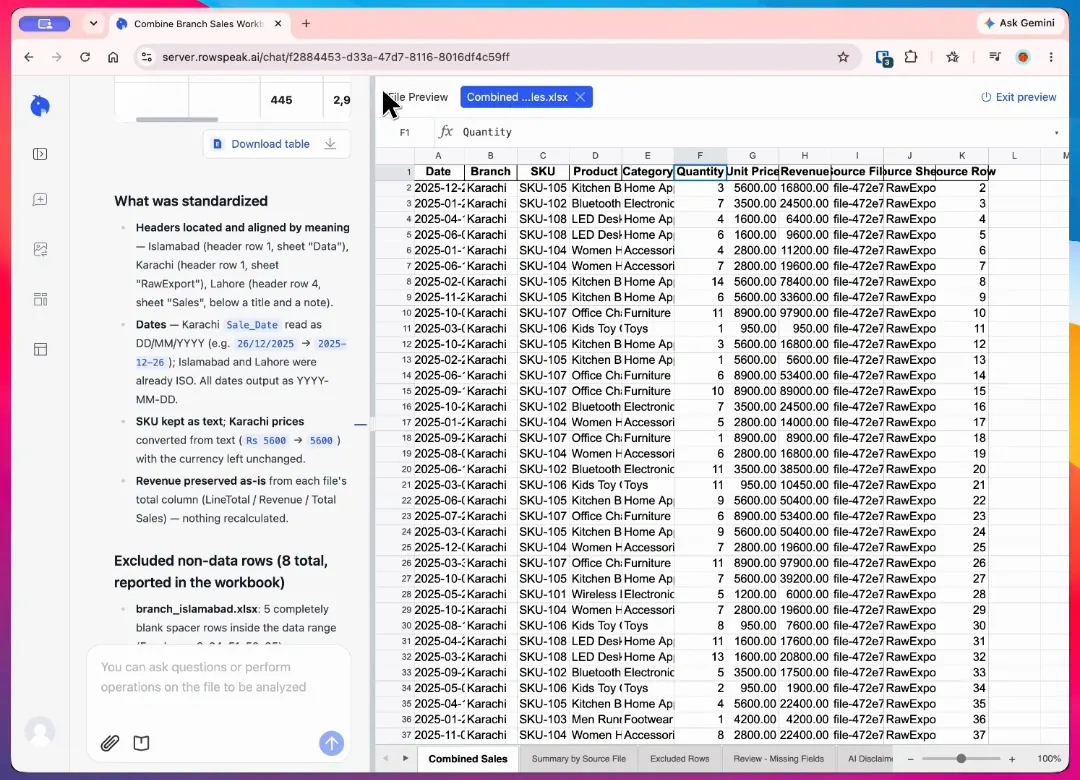Image resolution: width=1080 pixels, height=780 pixels.
Task: Click the 78400.00 revenue cell
Action: [x=804, y=282]
